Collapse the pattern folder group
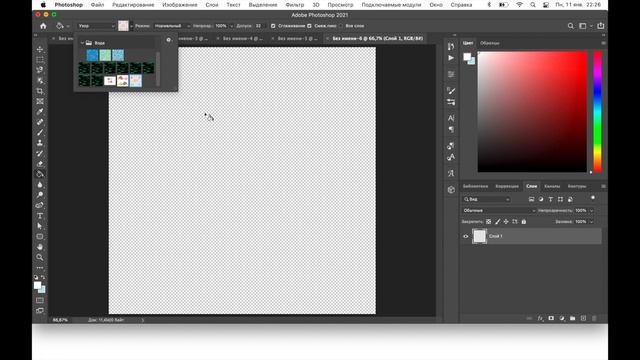This screenshot has width=640, height=360. [82, 43]
